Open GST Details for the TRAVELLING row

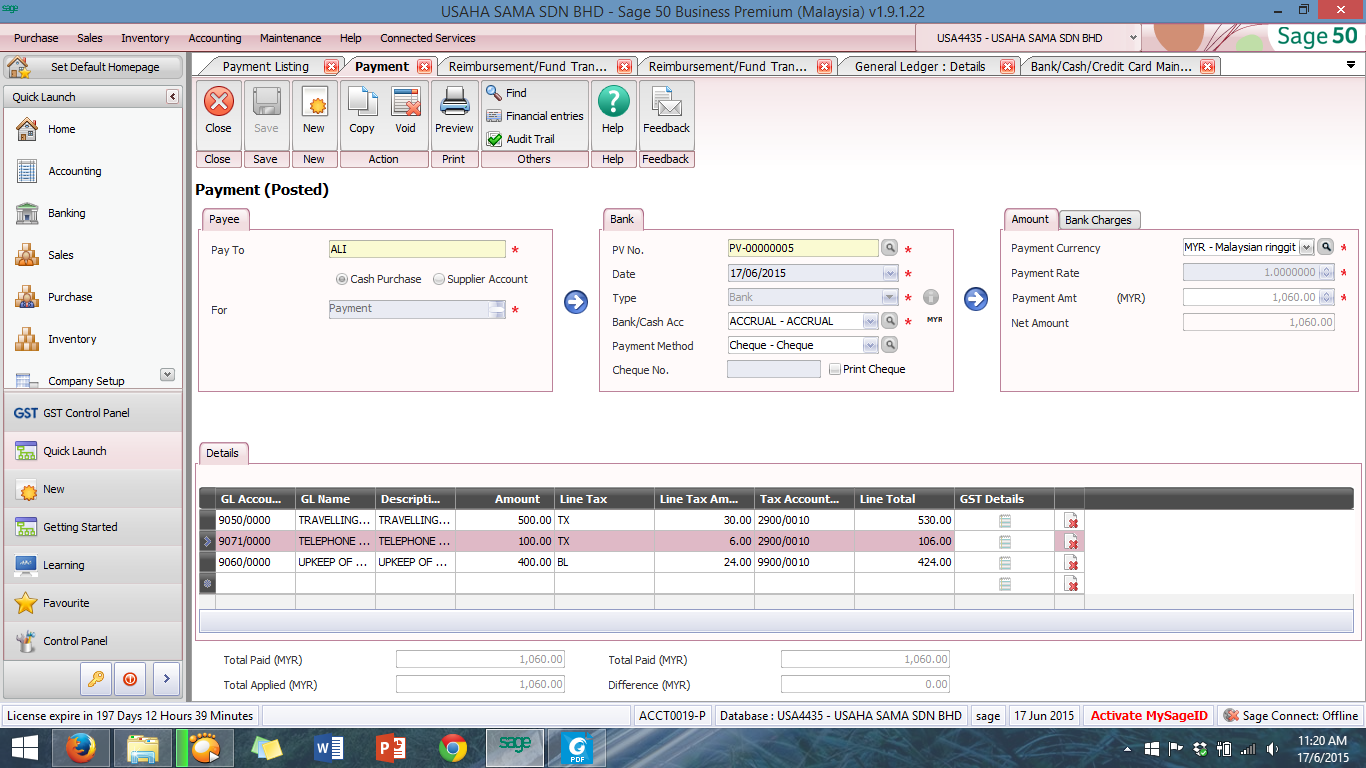point(1005,520)
